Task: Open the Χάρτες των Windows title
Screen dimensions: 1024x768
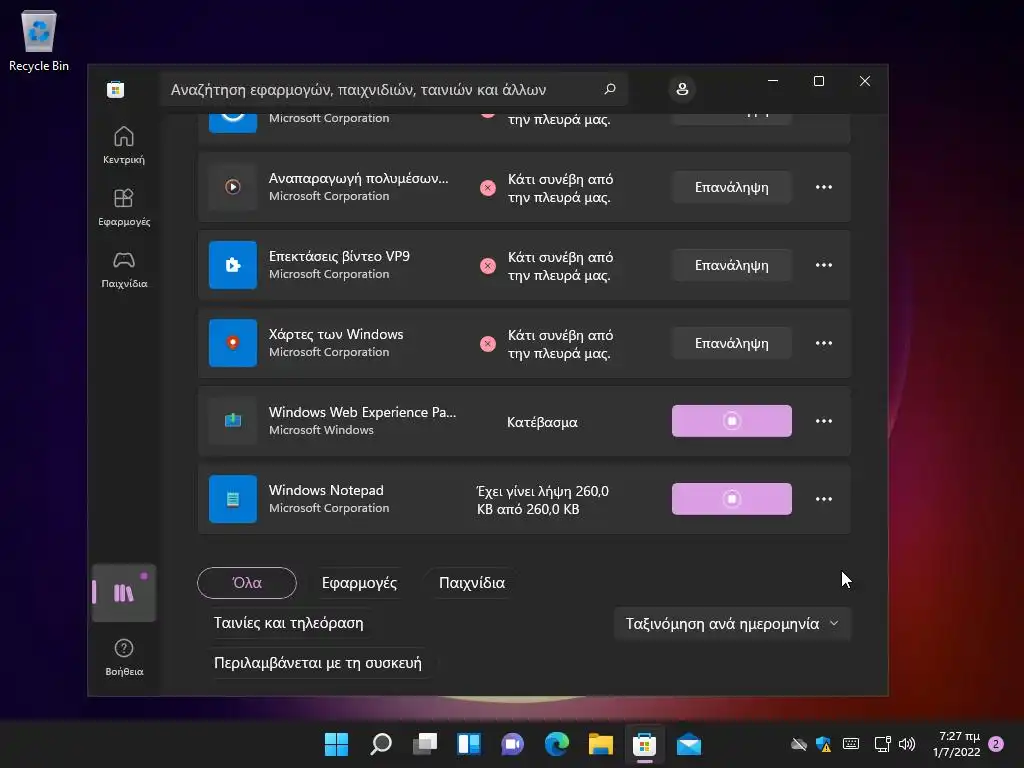Action: coord(336,334)
